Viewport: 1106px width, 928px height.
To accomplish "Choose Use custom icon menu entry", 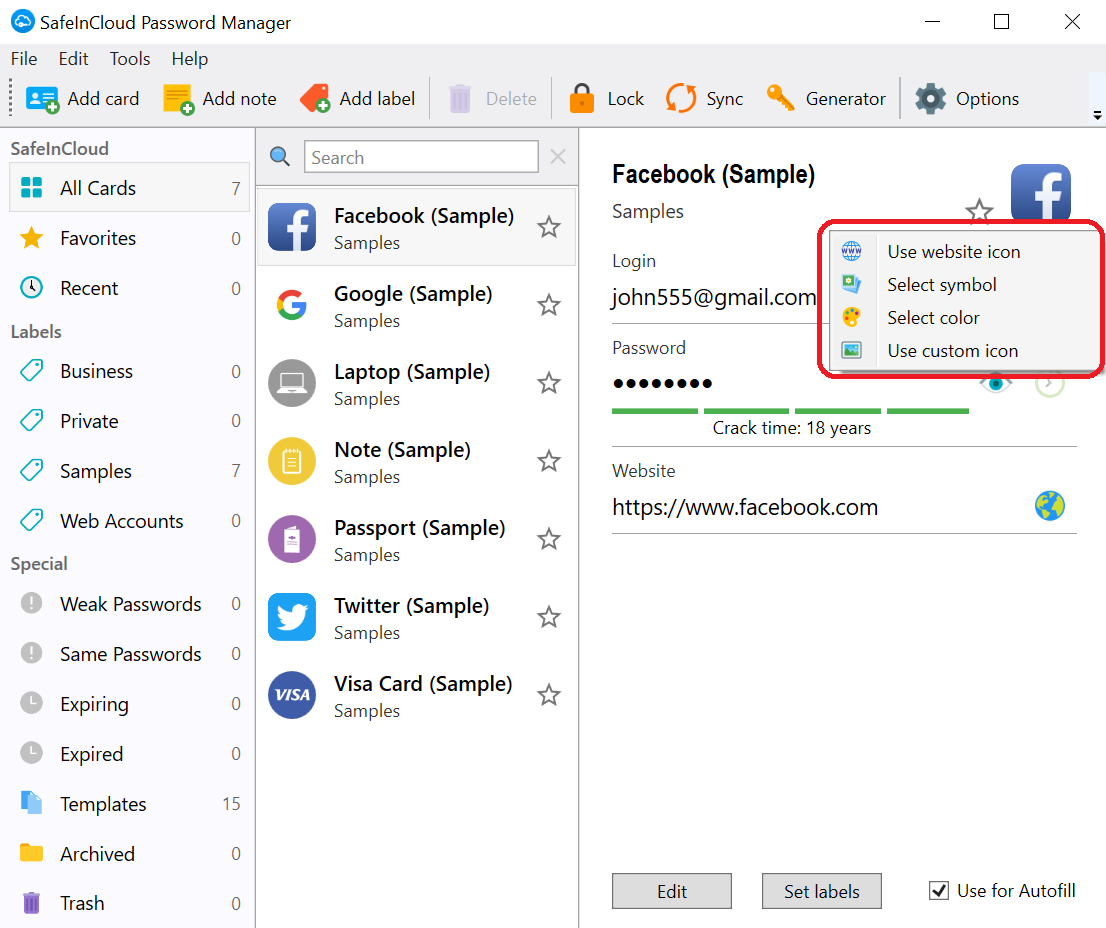I will tap(964, 351).
